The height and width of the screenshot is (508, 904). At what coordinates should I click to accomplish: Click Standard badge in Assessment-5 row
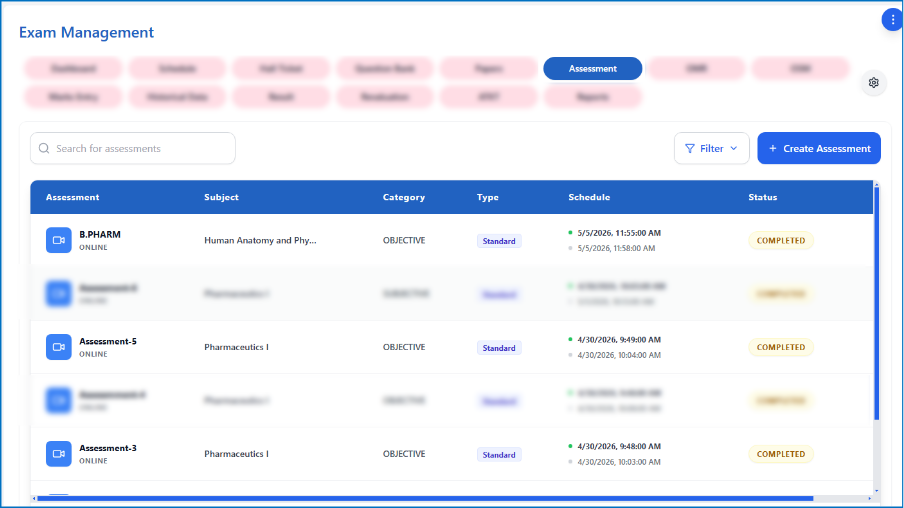(499, 348)
